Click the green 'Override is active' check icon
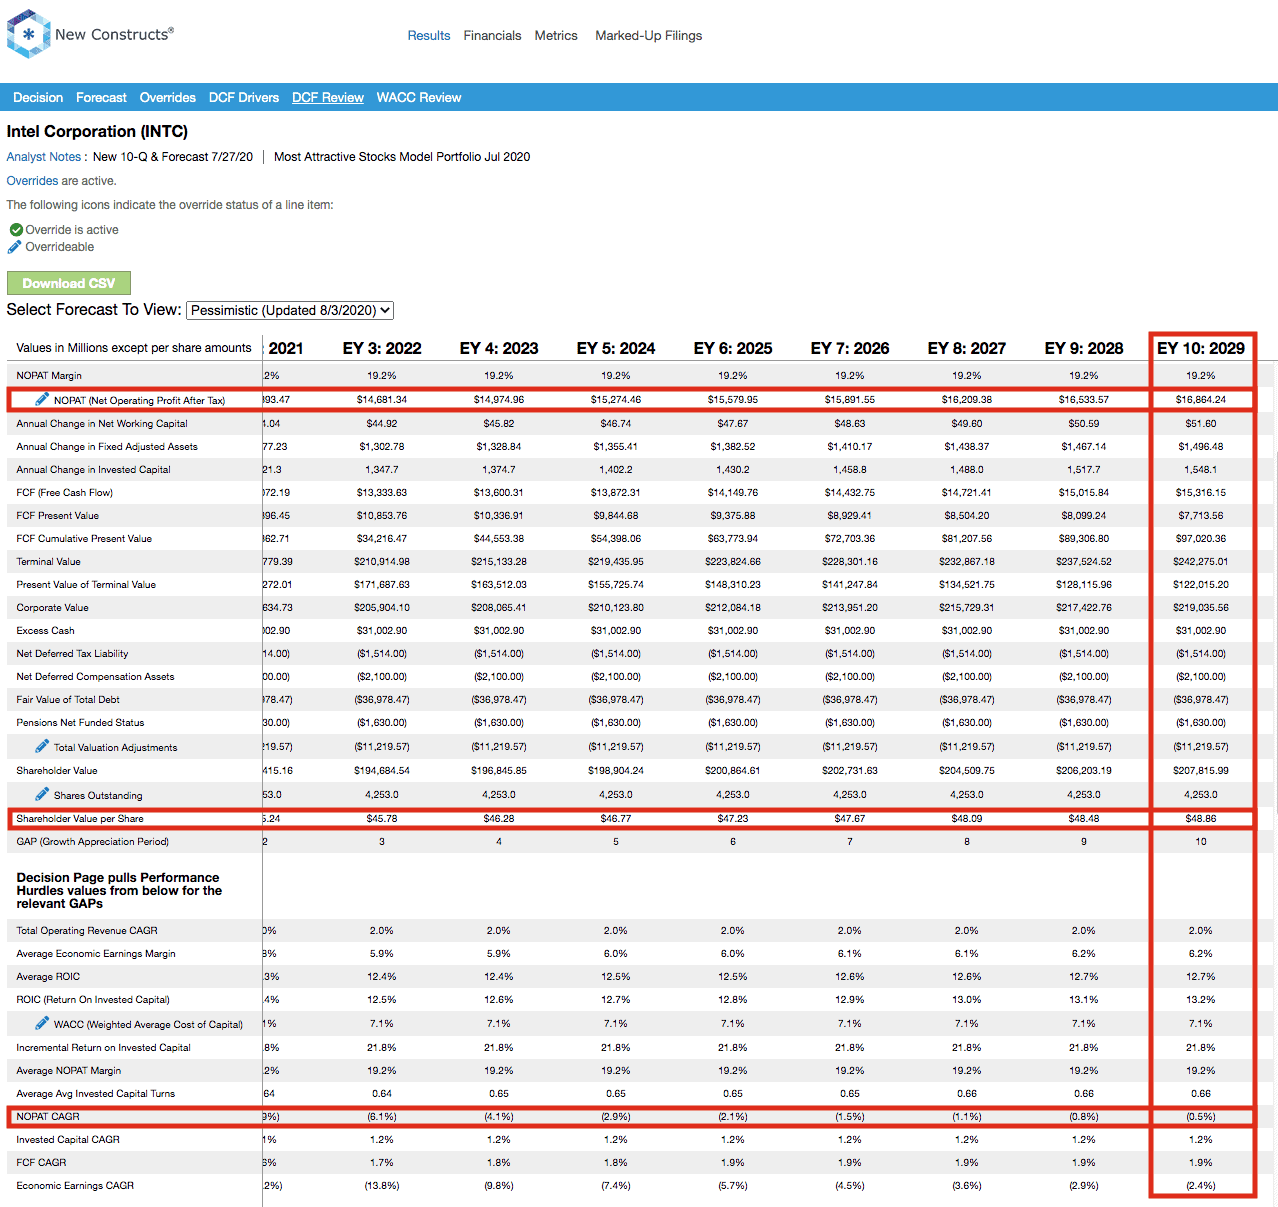The height and width of the screenshot is (1207, 1278). point(16,230)
